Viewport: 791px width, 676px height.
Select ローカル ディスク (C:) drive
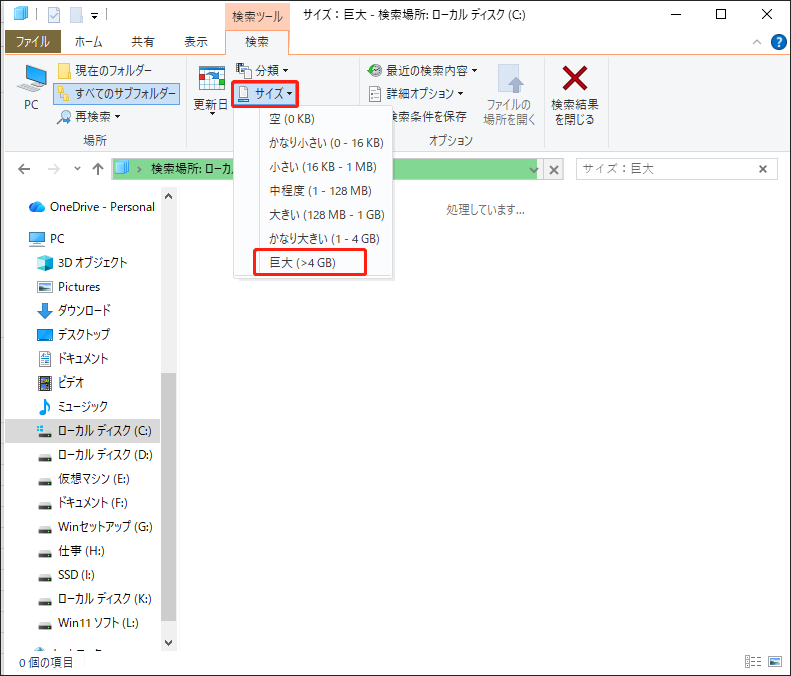tap(83, 431)
